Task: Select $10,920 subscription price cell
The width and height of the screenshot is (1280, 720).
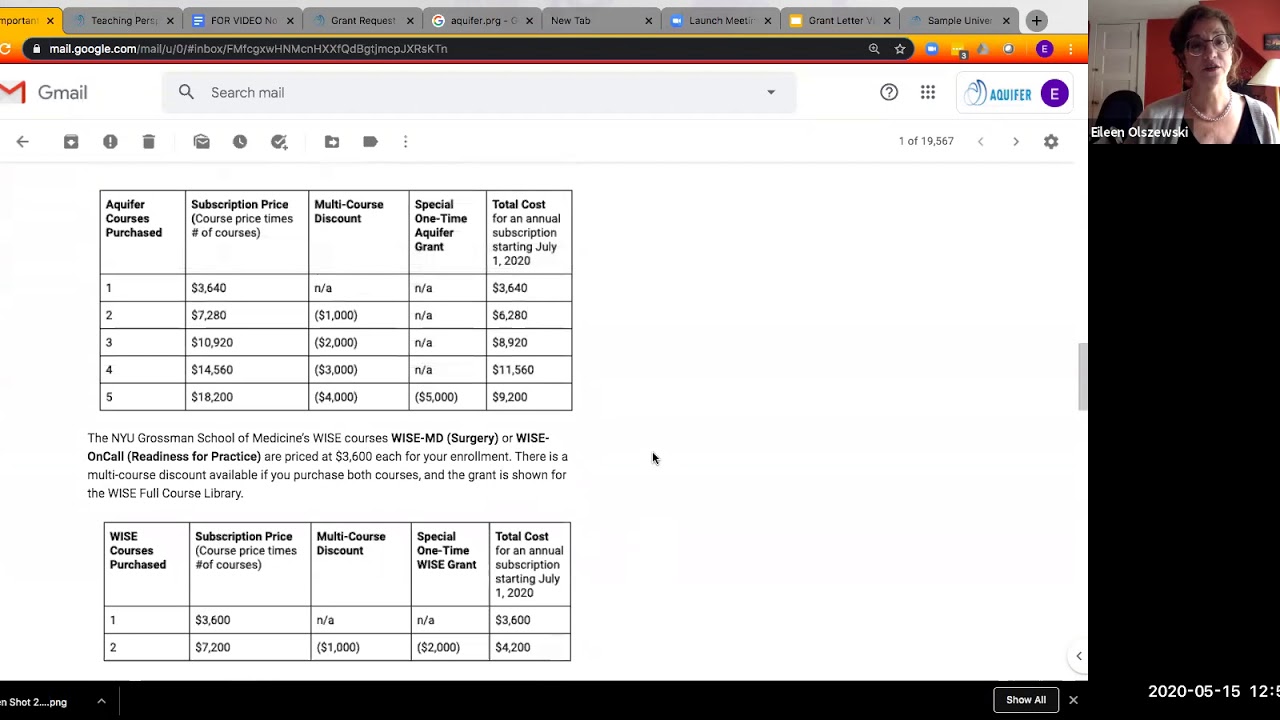Action: [x=212, y=342]
